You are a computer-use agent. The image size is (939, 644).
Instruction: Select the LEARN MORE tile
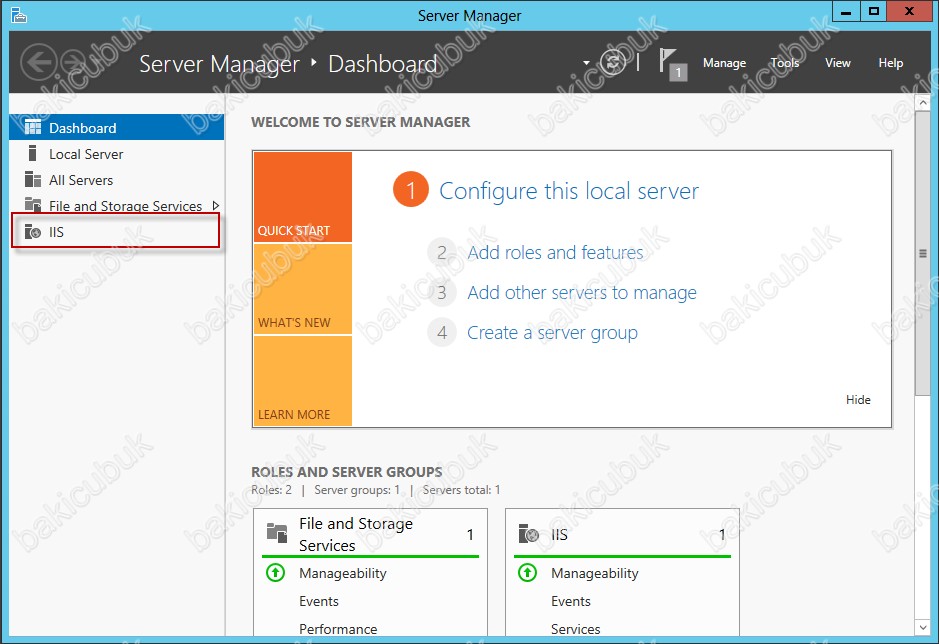click(302, 381)
